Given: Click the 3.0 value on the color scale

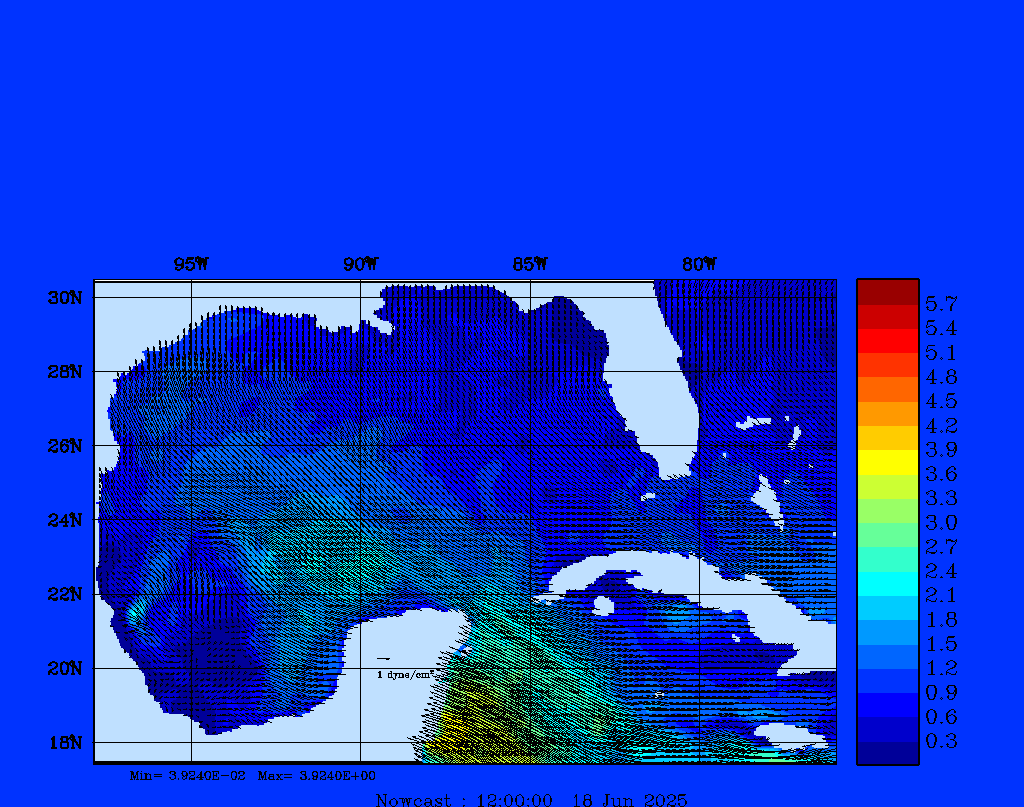Looking at the screenshot, I should coord(941,522).
